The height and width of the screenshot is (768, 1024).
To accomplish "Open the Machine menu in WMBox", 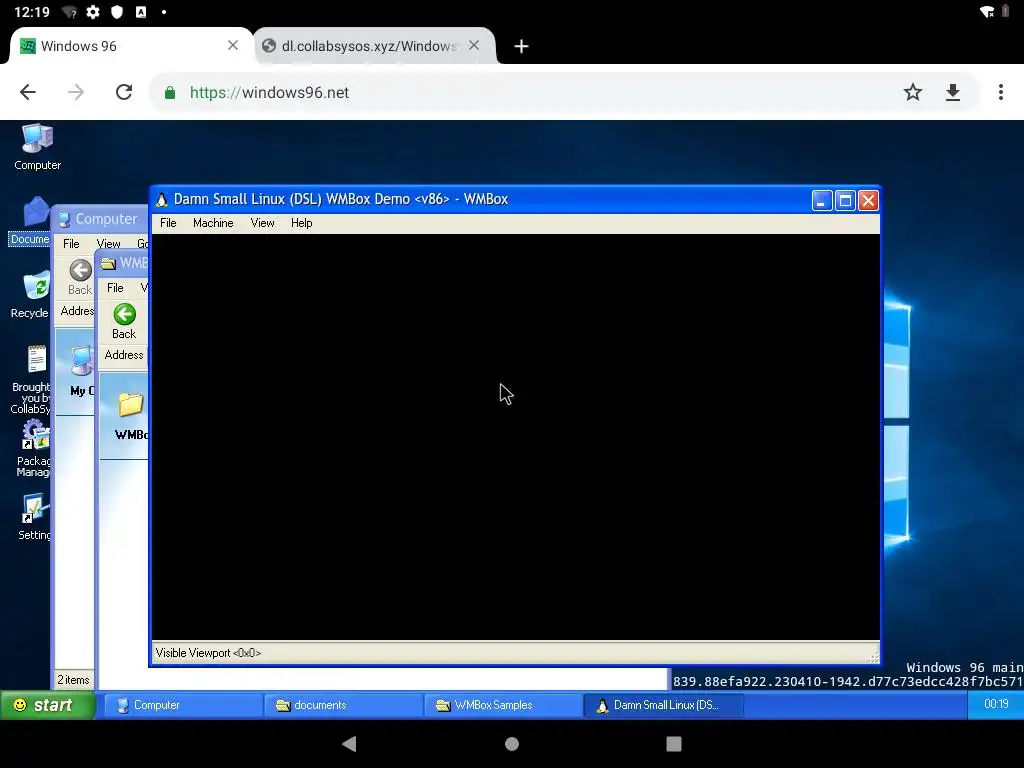I will [213, 223].
